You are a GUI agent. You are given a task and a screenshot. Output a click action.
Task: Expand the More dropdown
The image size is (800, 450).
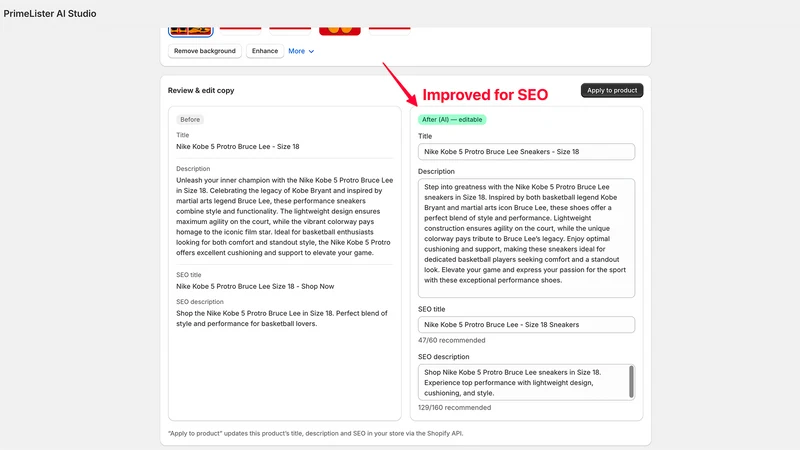[x=301, y=51]
